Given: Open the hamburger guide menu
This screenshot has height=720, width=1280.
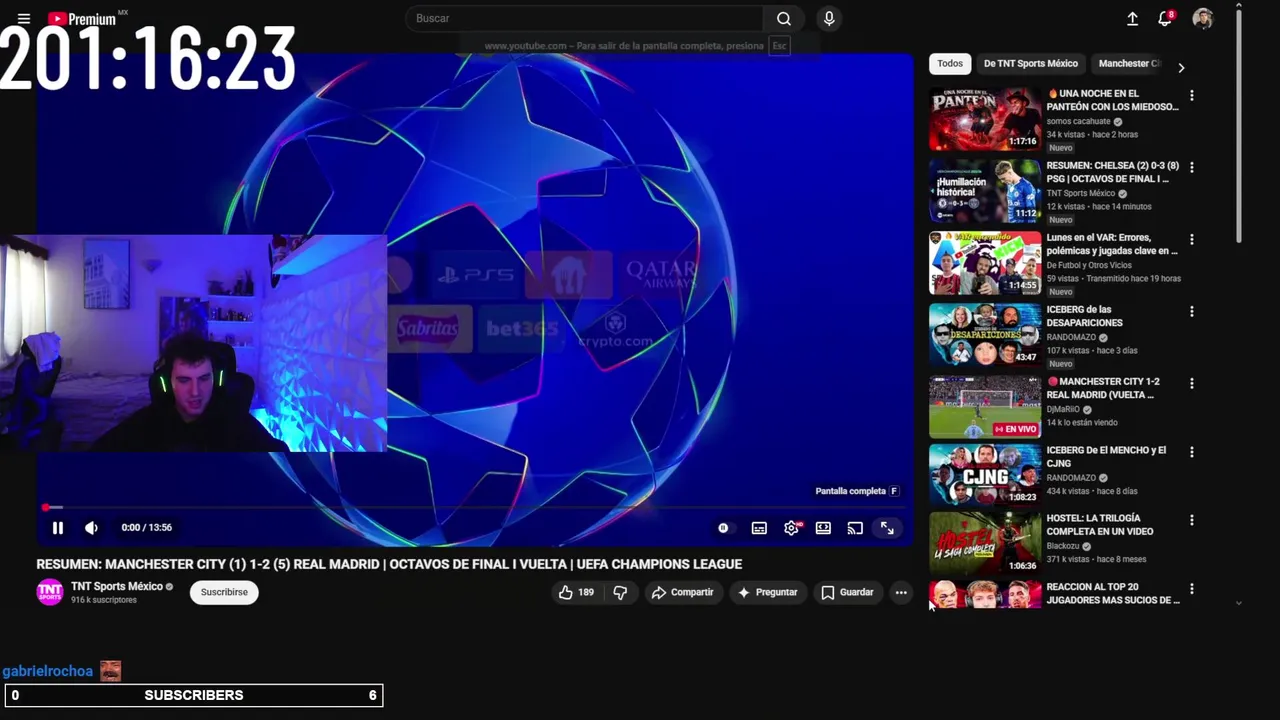Looking at the screenshot, I should (x=24, y=19).
